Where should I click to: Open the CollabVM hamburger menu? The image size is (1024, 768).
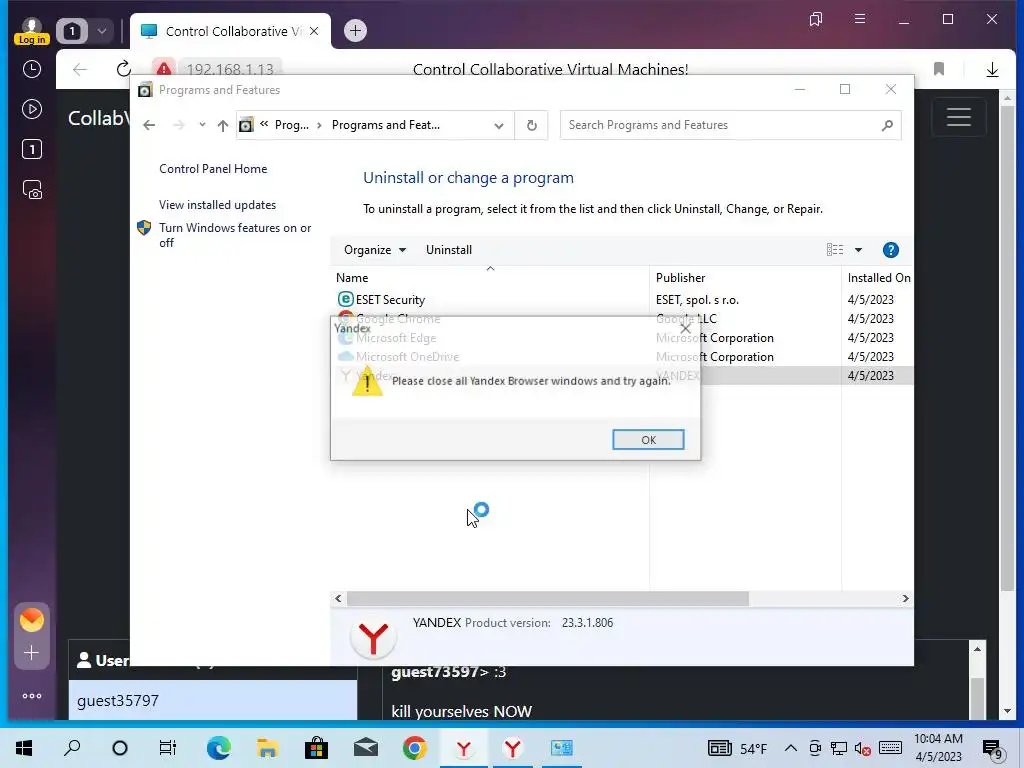(x=959, y=117)
